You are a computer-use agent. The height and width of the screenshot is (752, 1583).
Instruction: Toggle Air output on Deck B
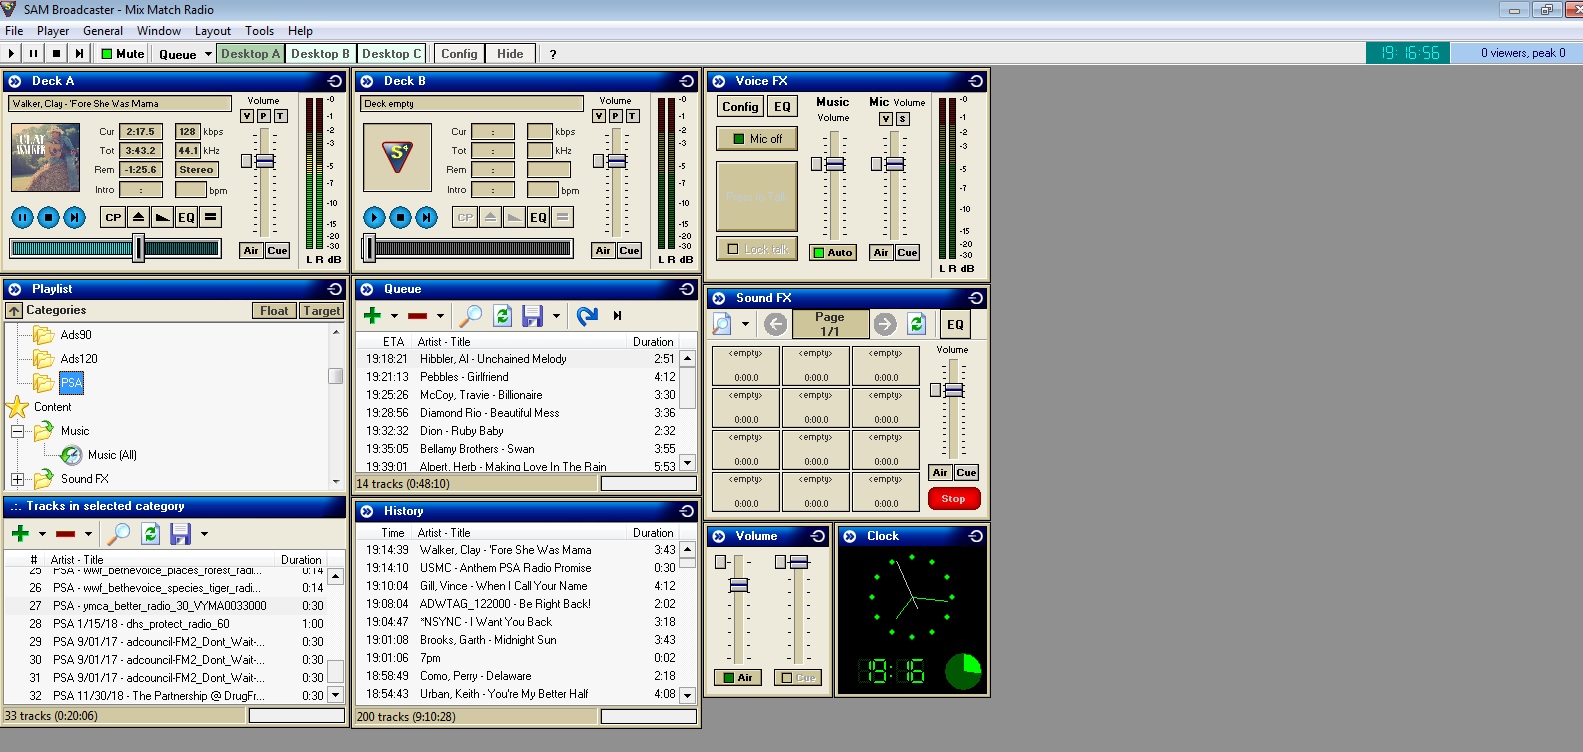click(603, 251)
